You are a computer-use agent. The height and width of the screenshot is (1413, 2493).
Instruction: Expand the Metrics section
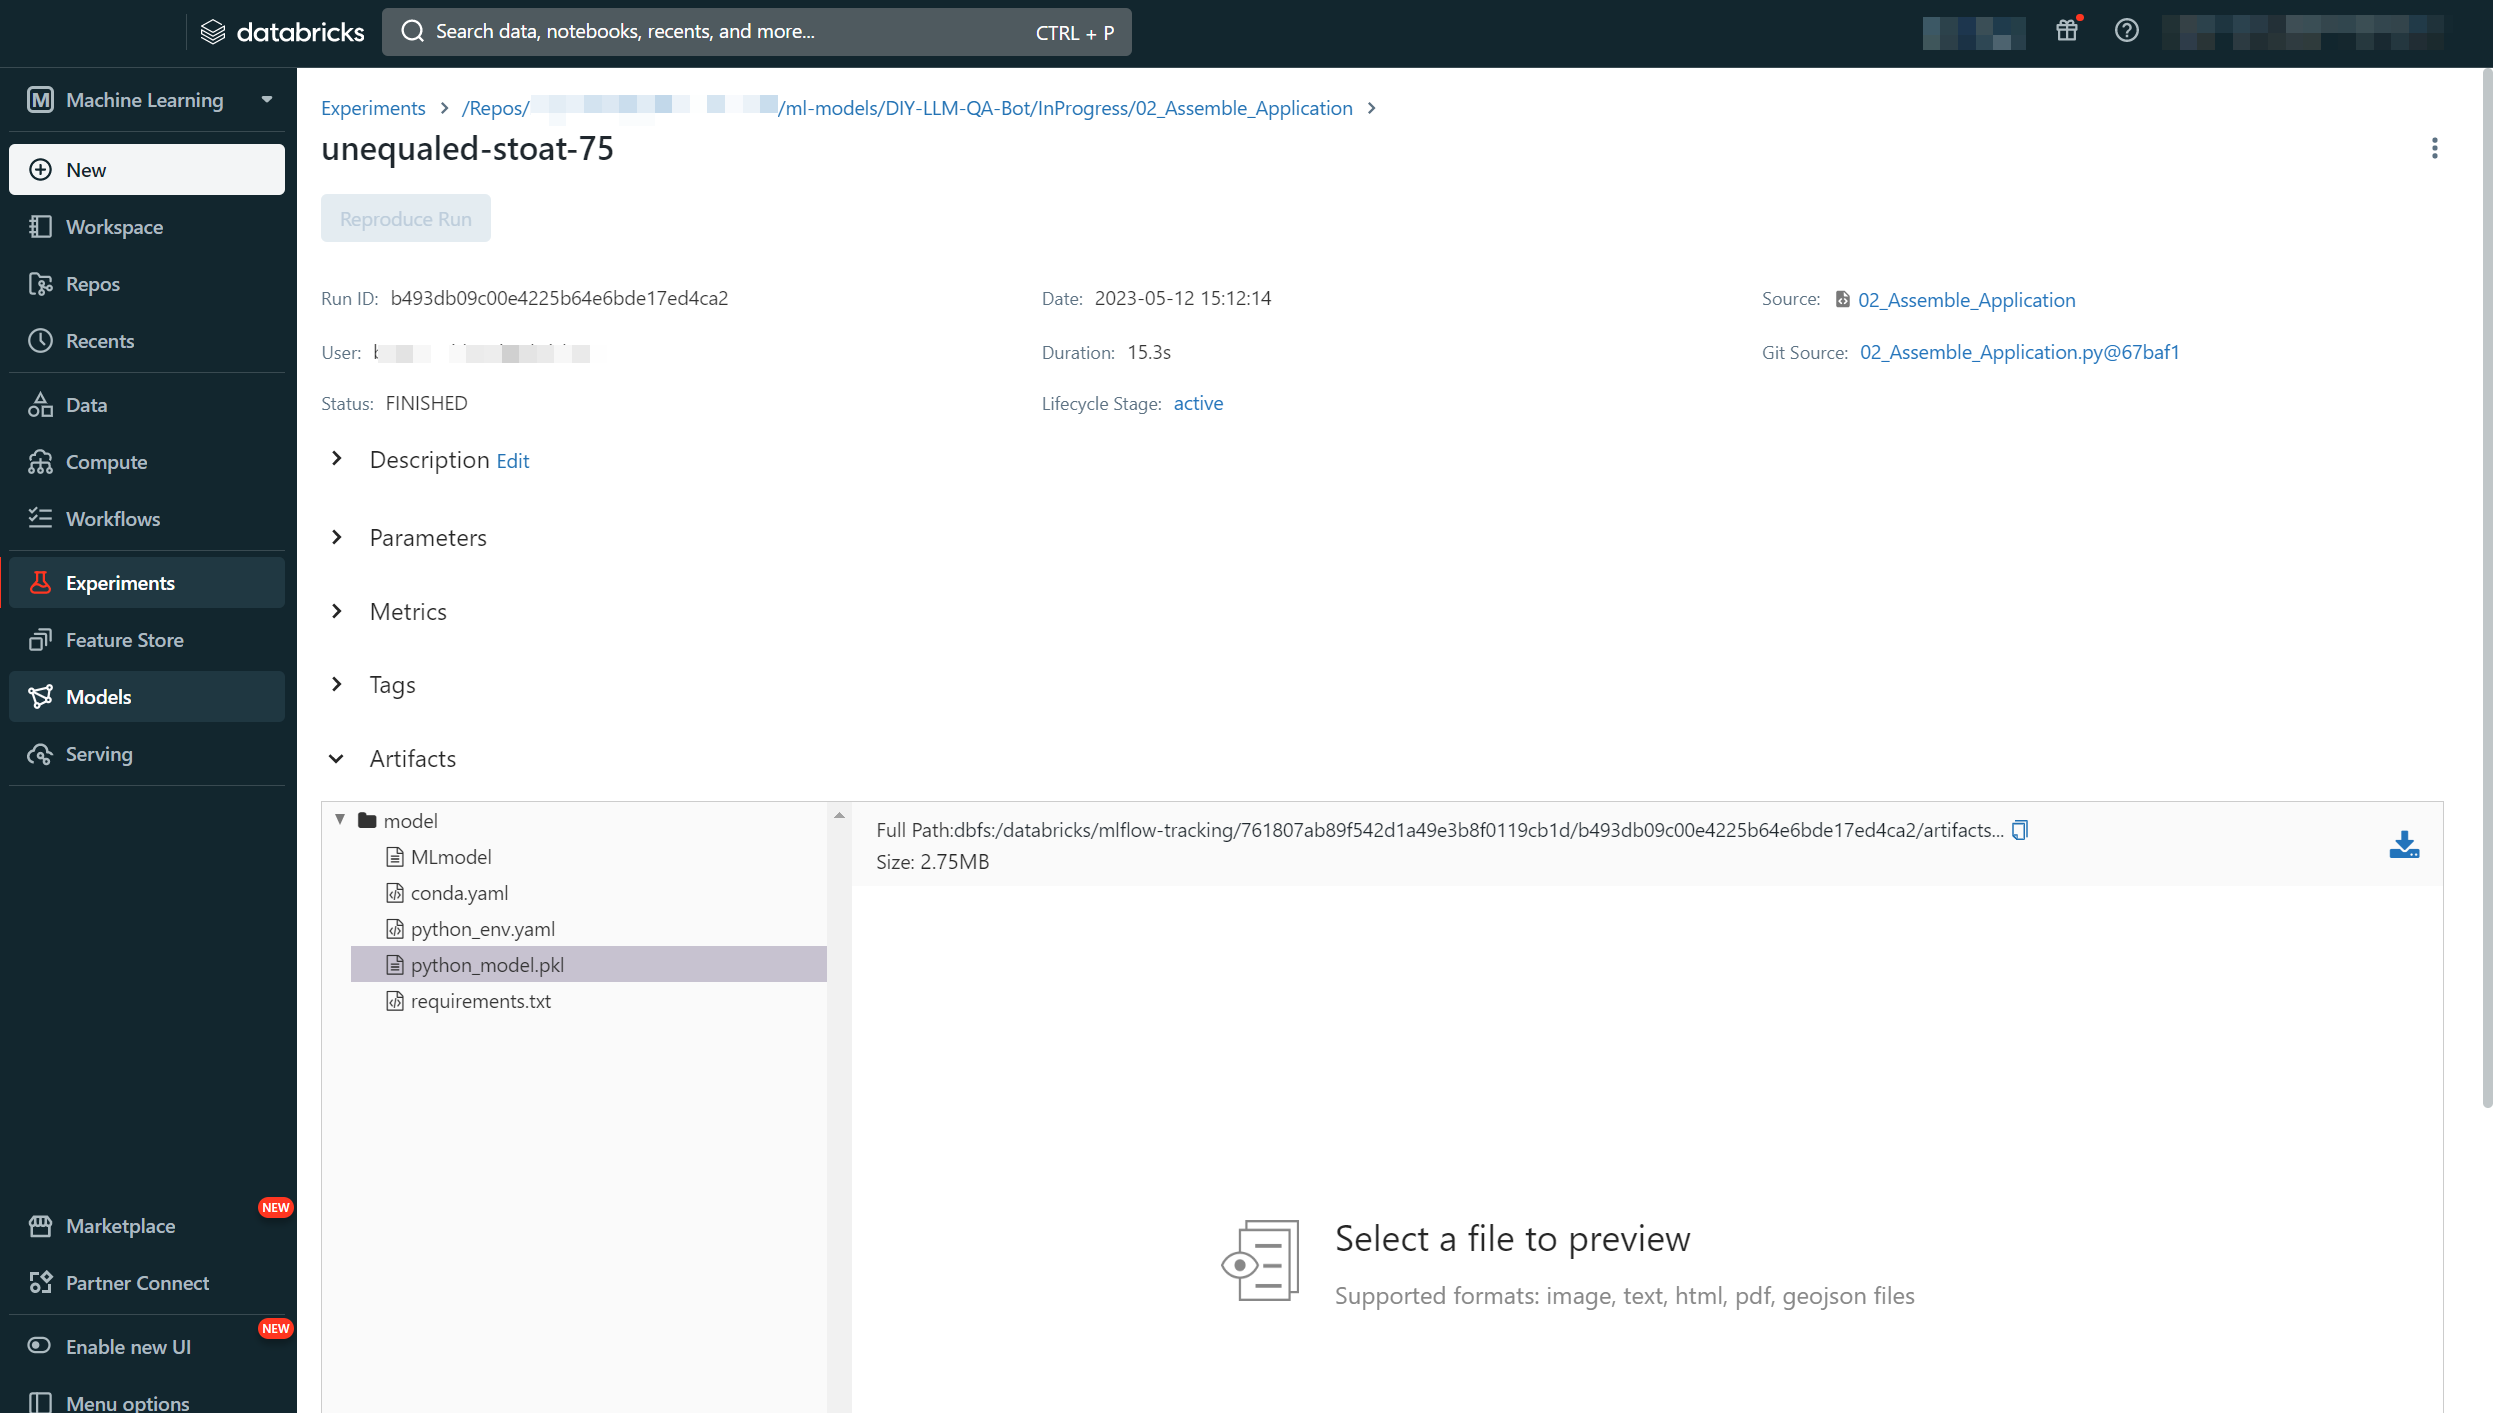tap(337, 612)
